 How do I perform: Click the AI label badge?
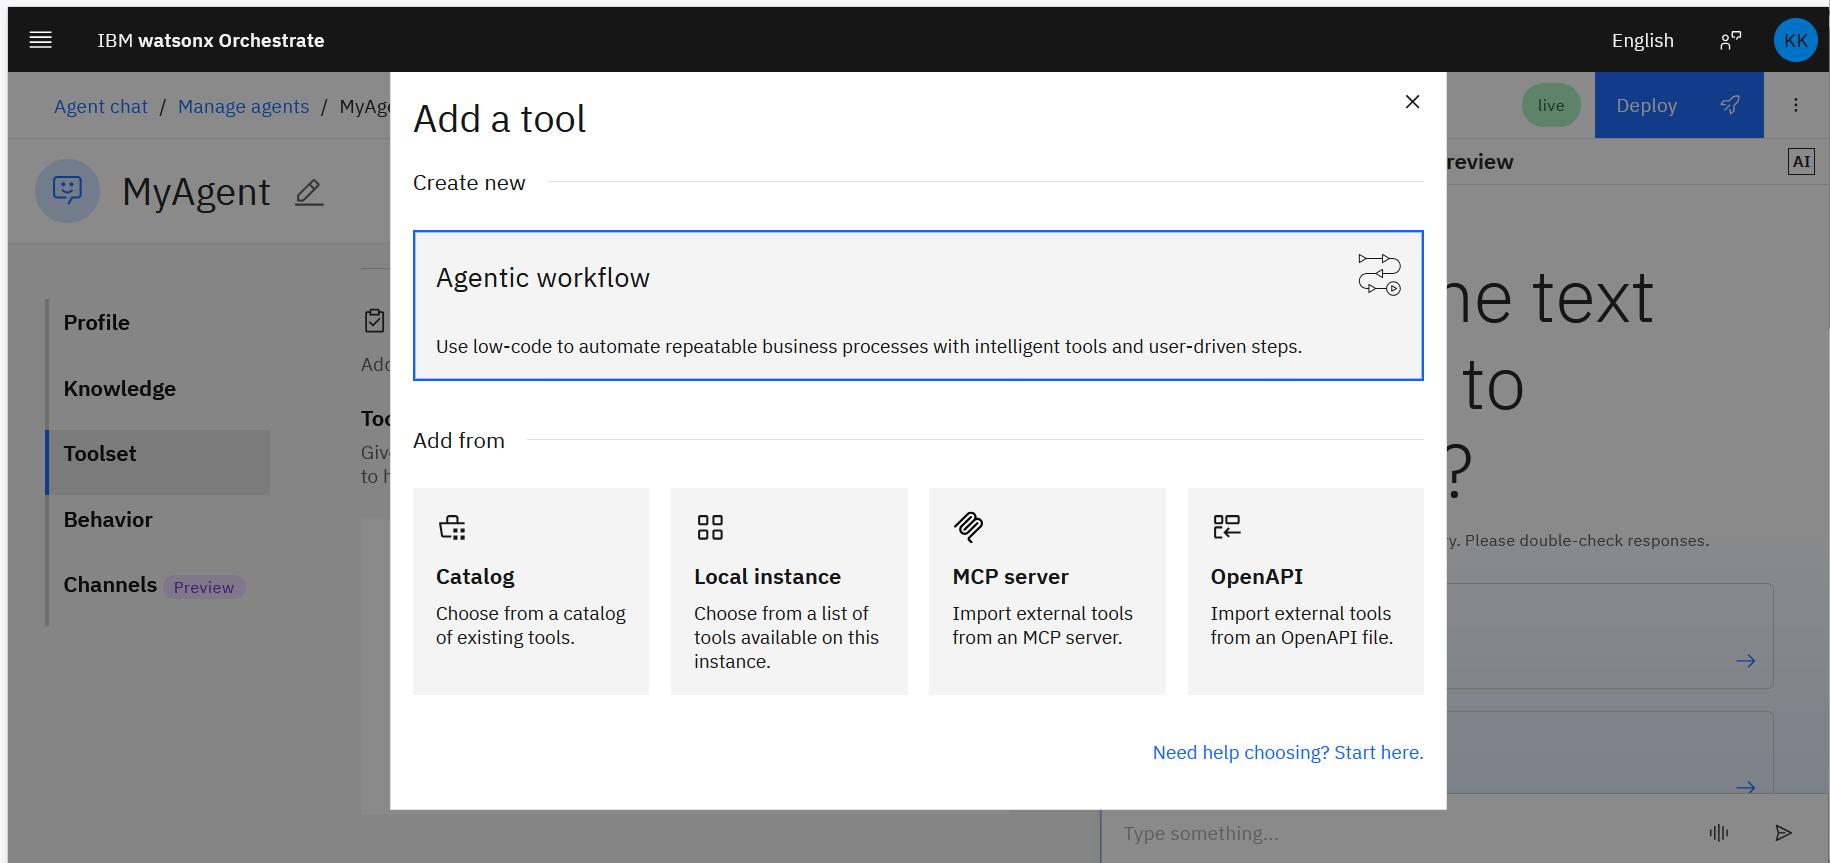(1801, 162)
